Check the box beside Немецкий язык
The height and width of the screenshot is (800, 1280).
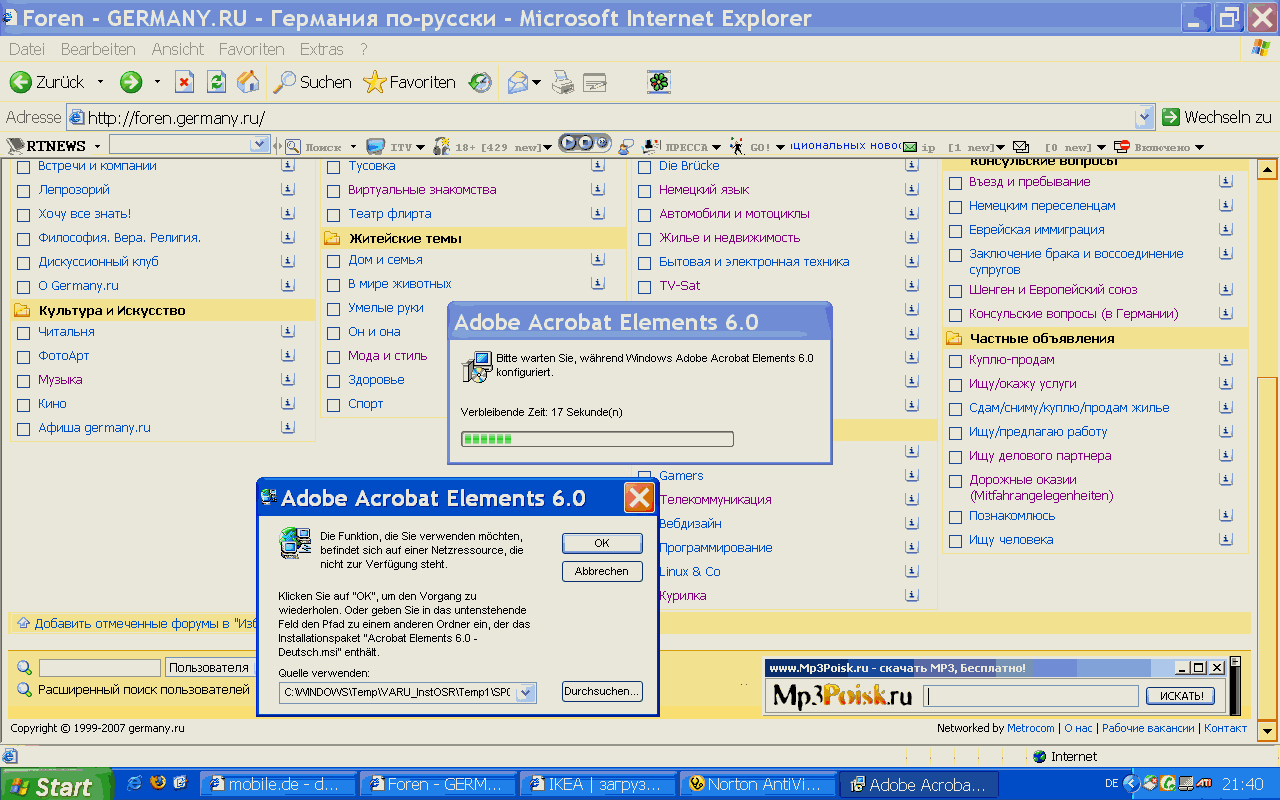click(x=645, y=190)
